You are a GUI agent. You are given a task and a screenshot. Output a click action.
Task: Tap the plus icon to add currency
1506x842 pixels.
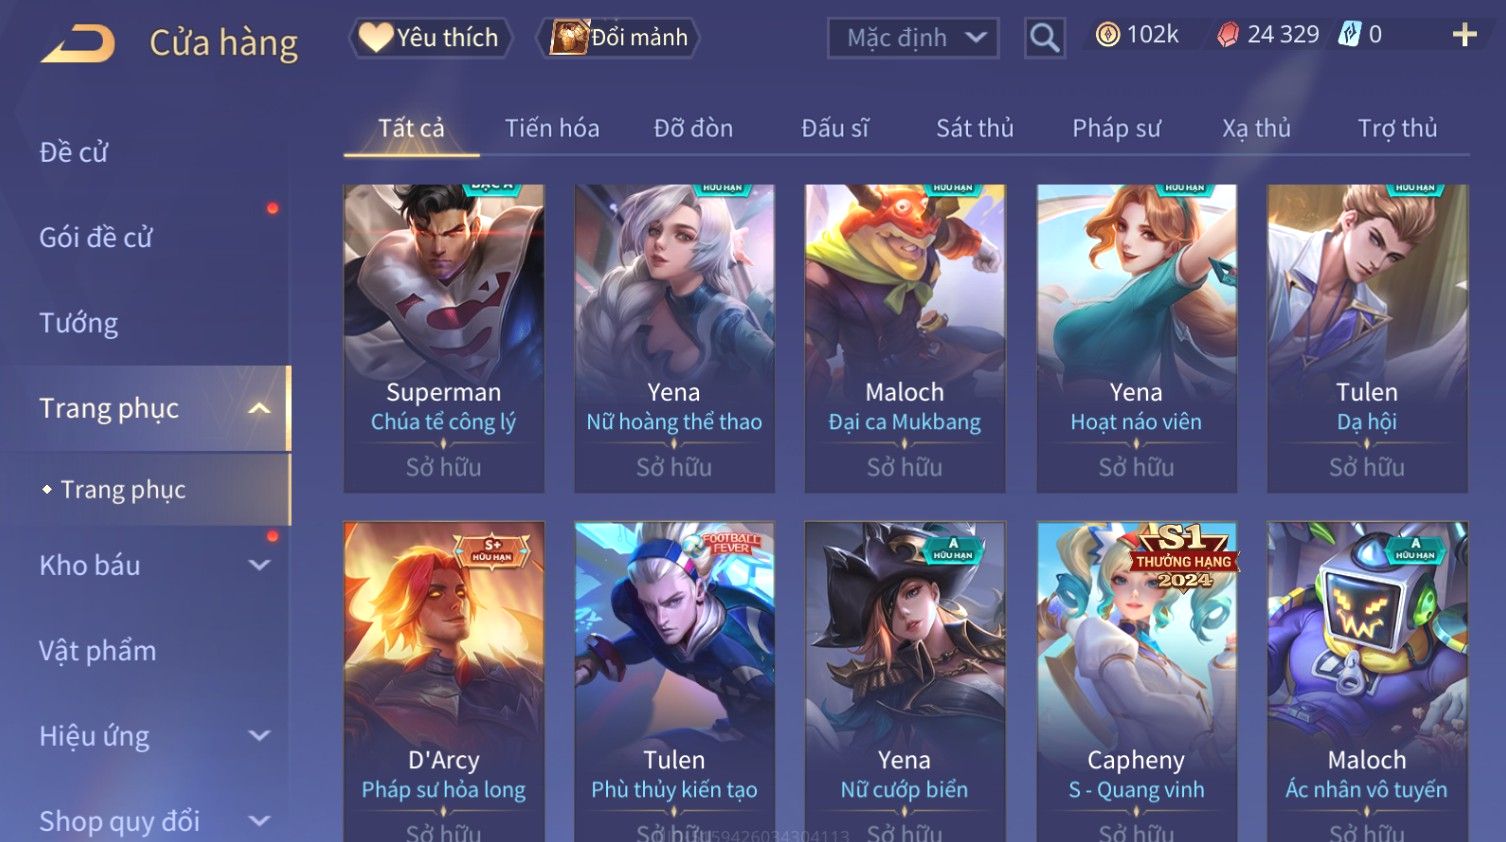1464,35
